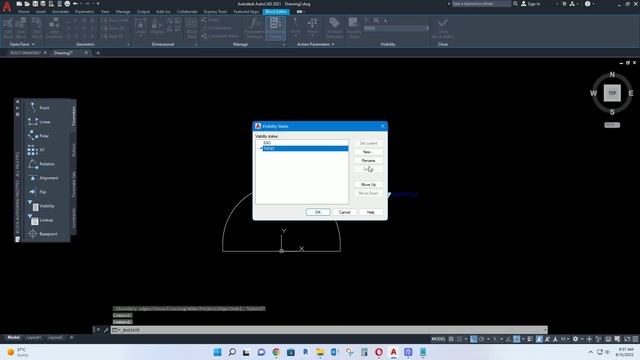
Task: Toggle MODEL space button in status bar
Action: click(438, 339)
